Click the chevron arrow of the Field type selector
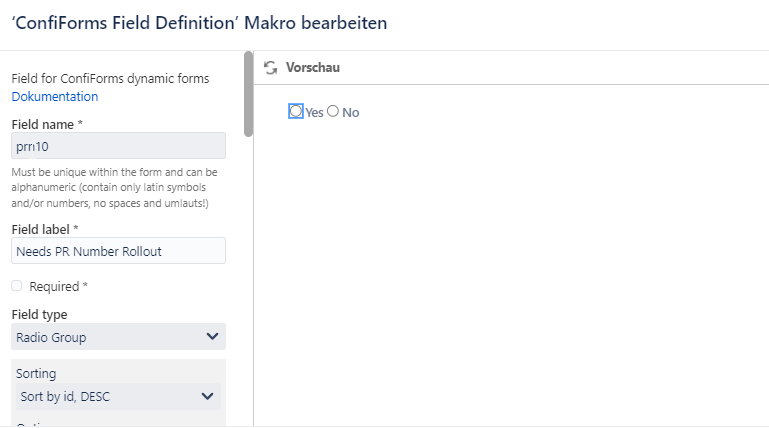Viewport: 769px width, 428px height. pos(212,337)
